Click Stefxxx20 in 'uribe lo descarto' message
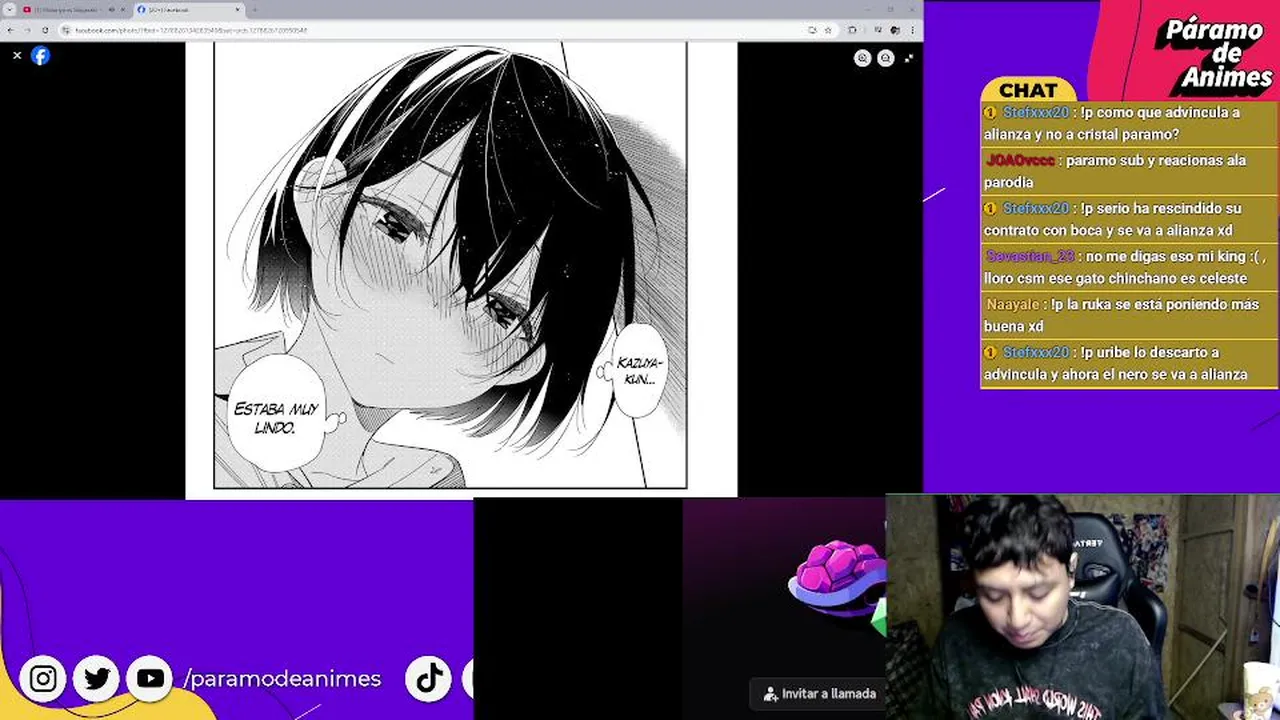 (1036, 352)
